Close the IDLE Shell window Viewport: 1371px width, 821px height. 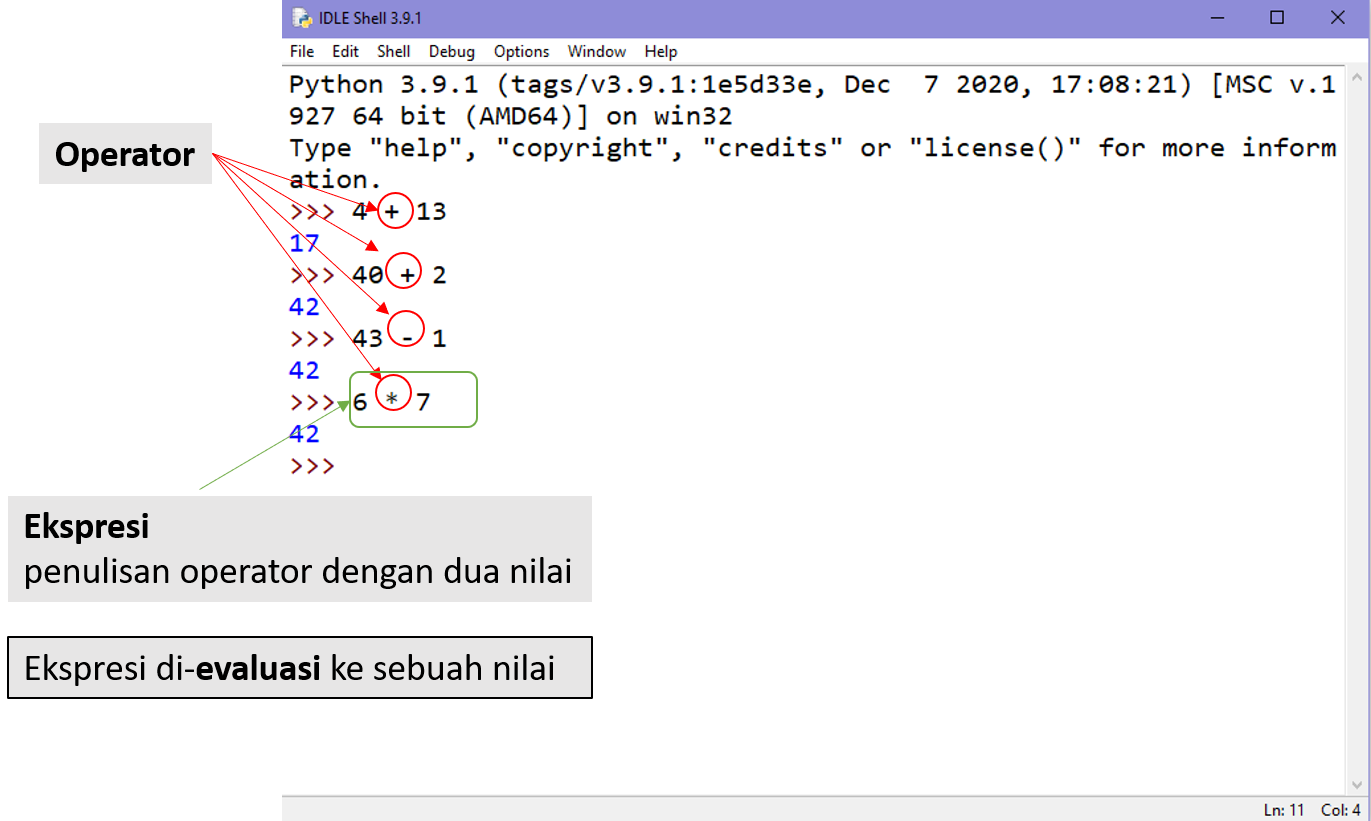(x=1338, y=18)
